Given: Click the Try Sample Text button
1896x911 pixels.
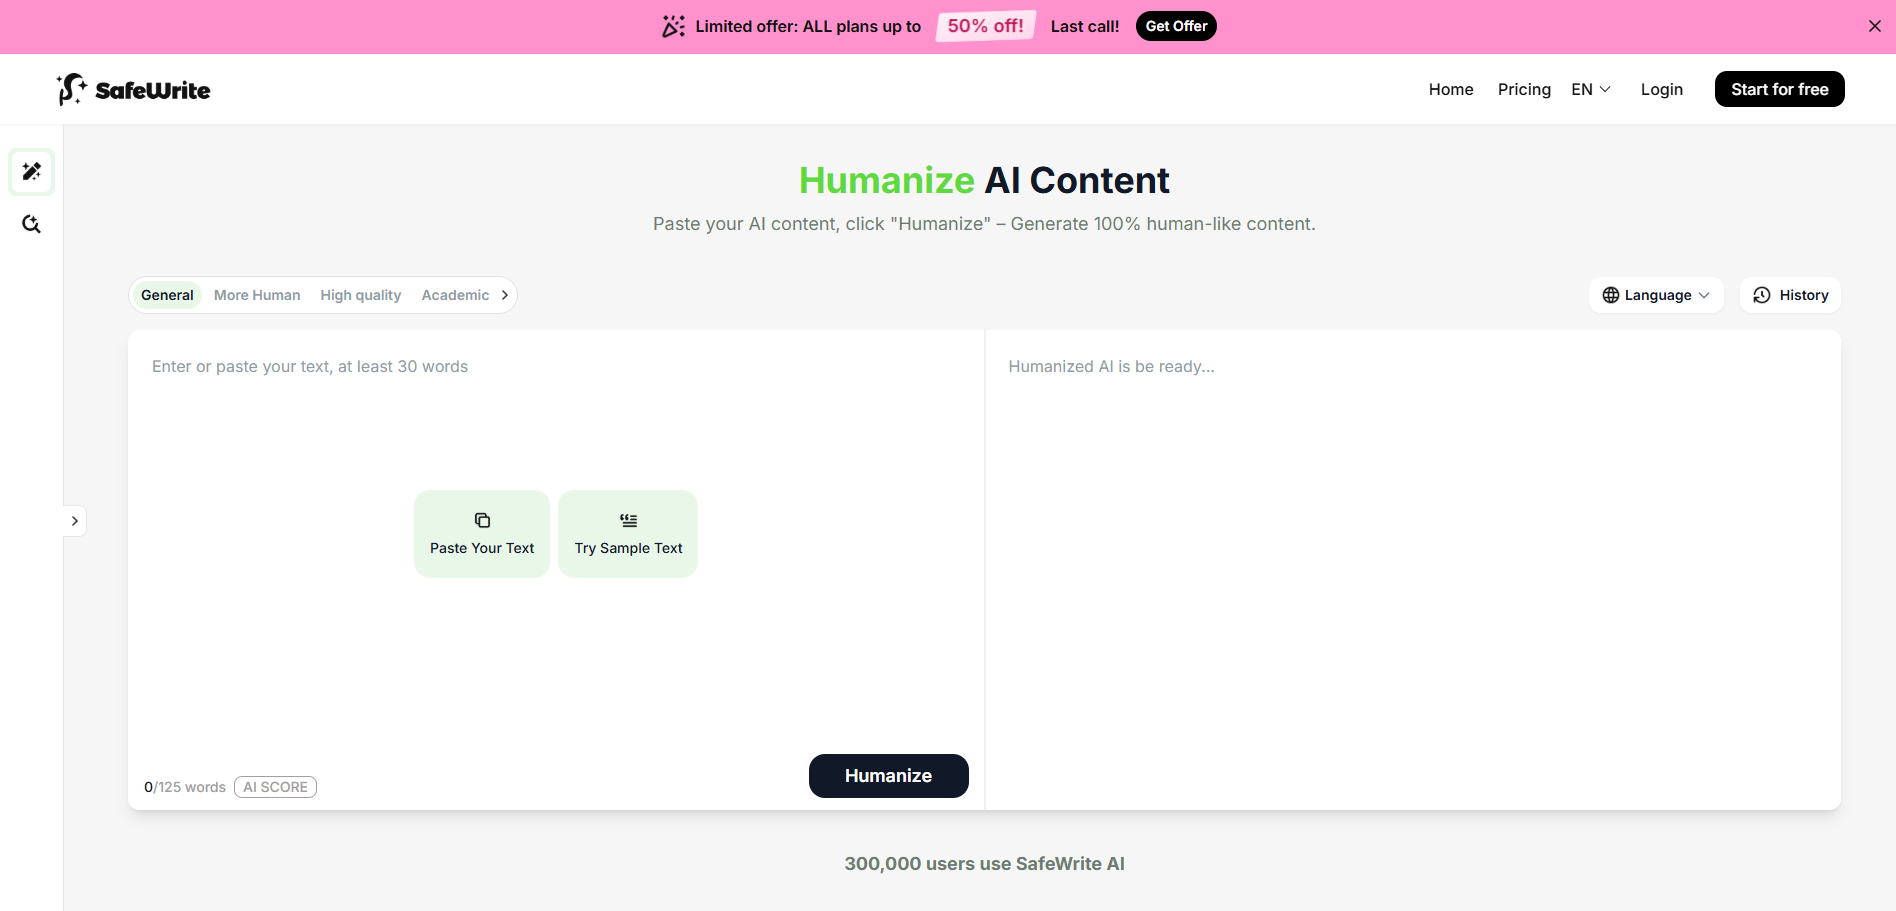Looking at the screenshot, I should pos(628,534).
